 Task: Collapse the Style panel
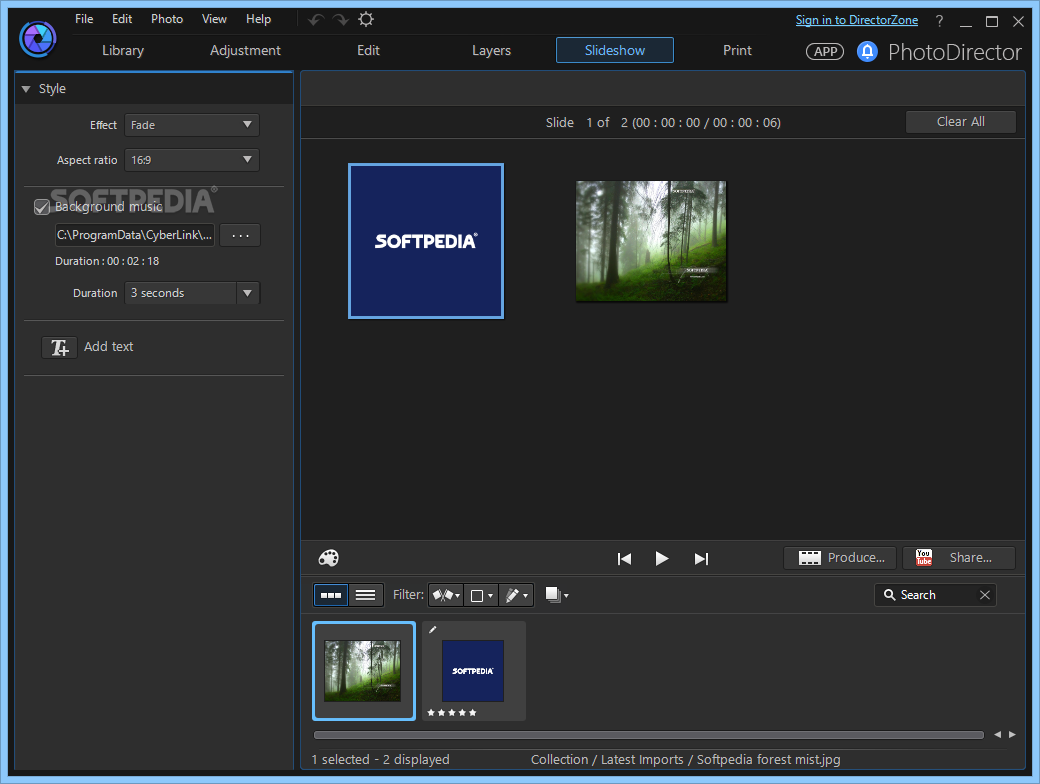pos(26,89)
